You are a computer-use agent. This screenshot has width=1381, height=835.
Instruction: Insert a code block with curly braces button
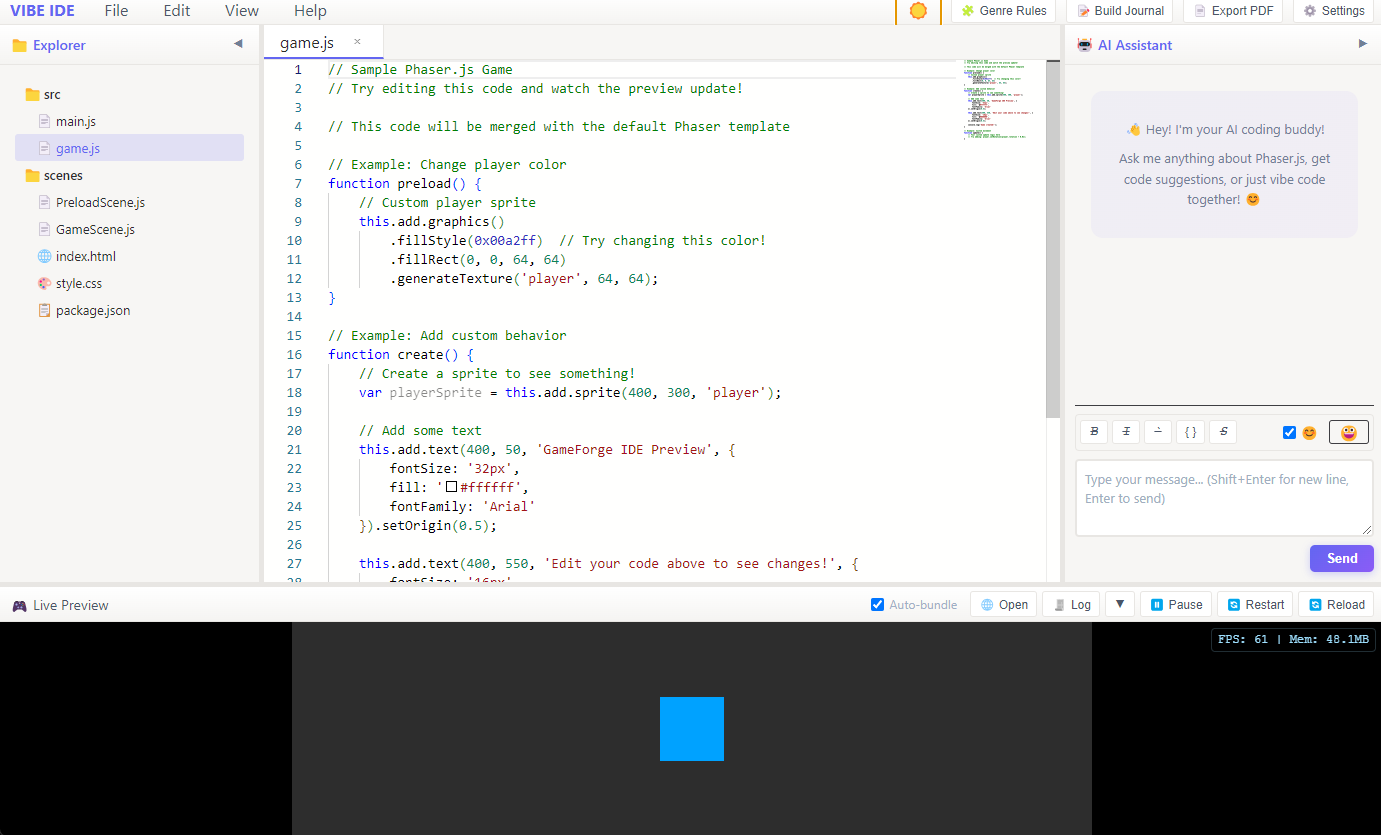[x=1190, y=432]
